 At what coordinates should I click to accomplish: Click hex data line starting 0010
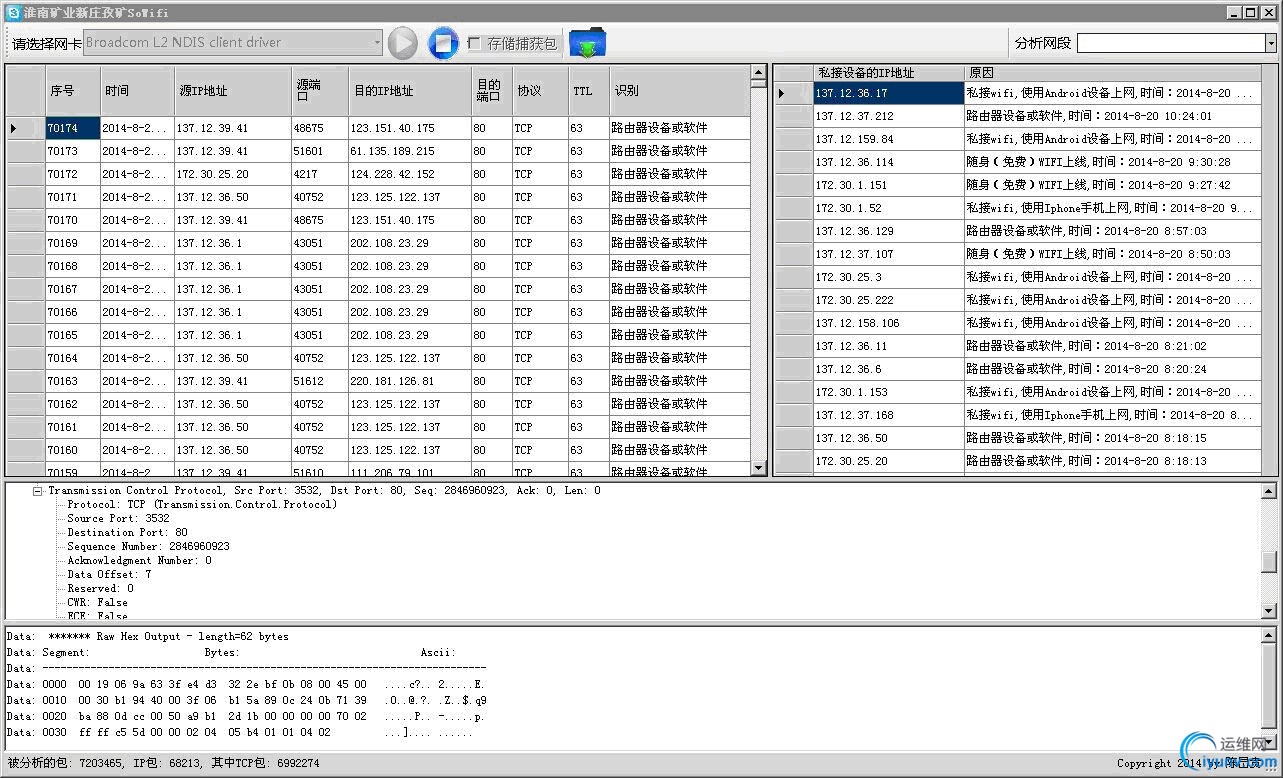tap(246, 700)
